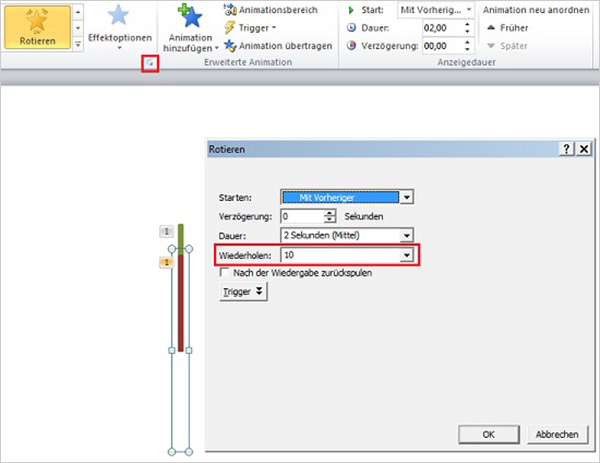This screenshot has width=600, height=463.
Task: Open Effektoptionen star button
Action: click(120, 28)
